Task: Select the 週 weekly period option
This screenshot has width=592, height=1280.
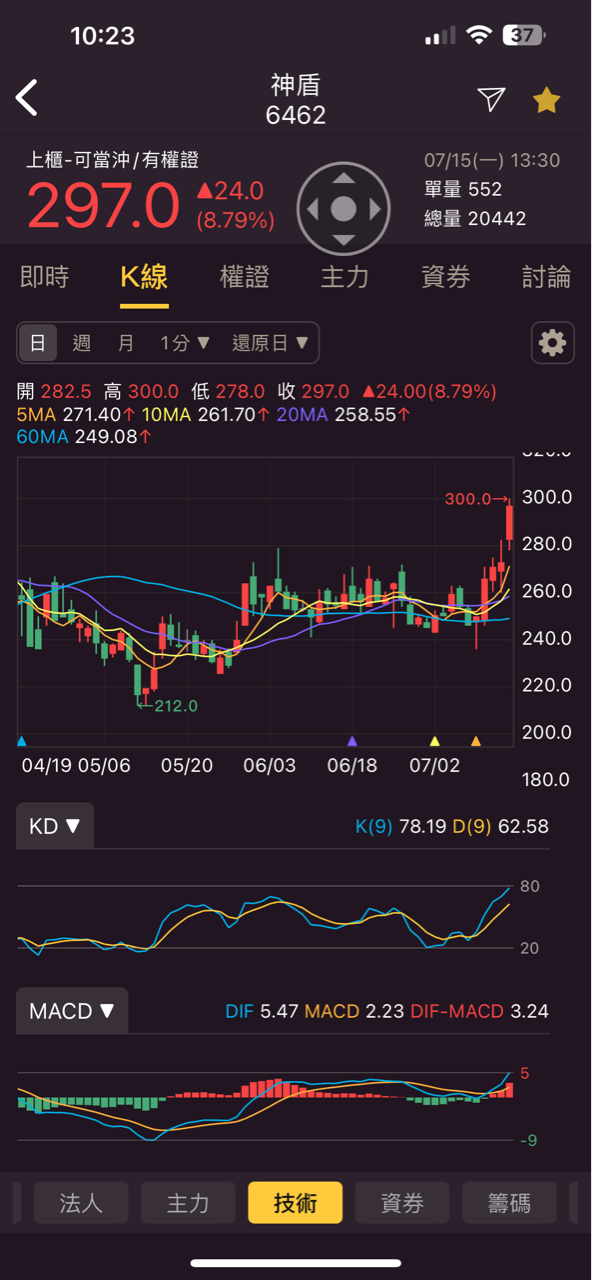Action: click(82, 343)
